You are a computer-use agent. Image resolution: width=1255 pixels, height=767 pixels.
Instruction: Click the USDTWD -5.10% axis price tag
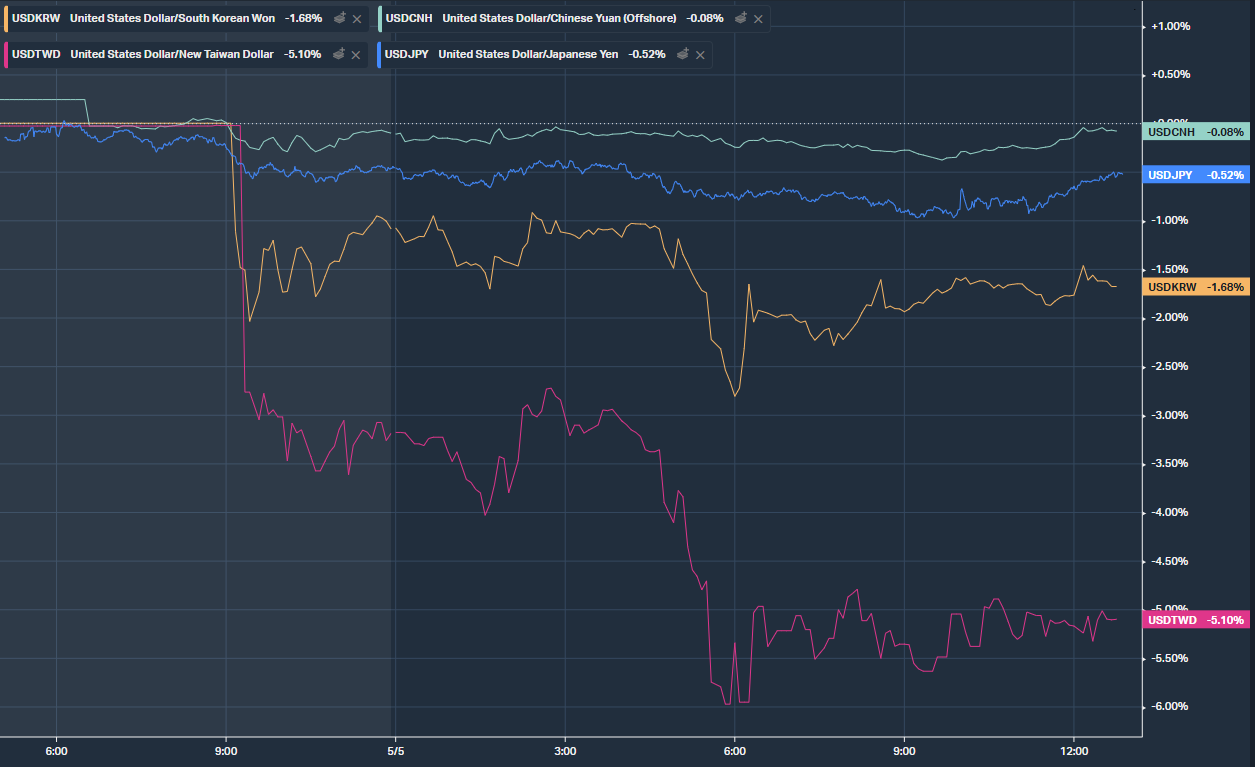tap(1195, 620)
